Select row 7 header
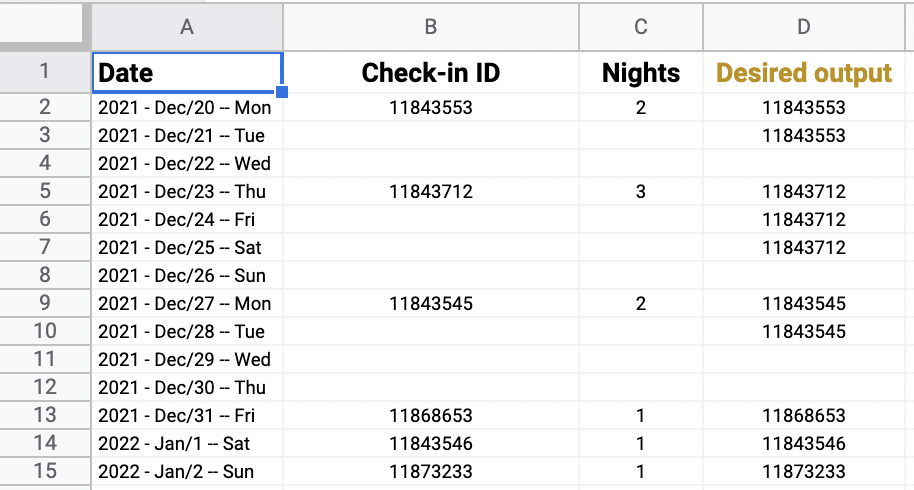Screen dimensions: 914x490 45,247
